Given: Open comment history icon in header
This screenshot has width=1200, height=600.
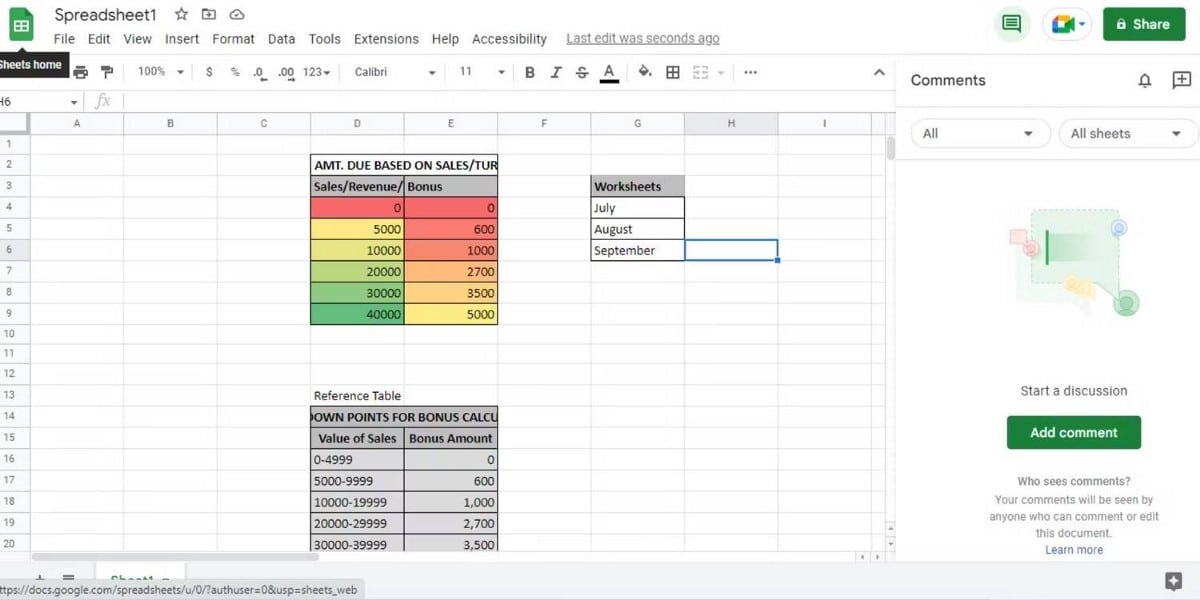Looking at the screenshot, I should (1012, 24).
